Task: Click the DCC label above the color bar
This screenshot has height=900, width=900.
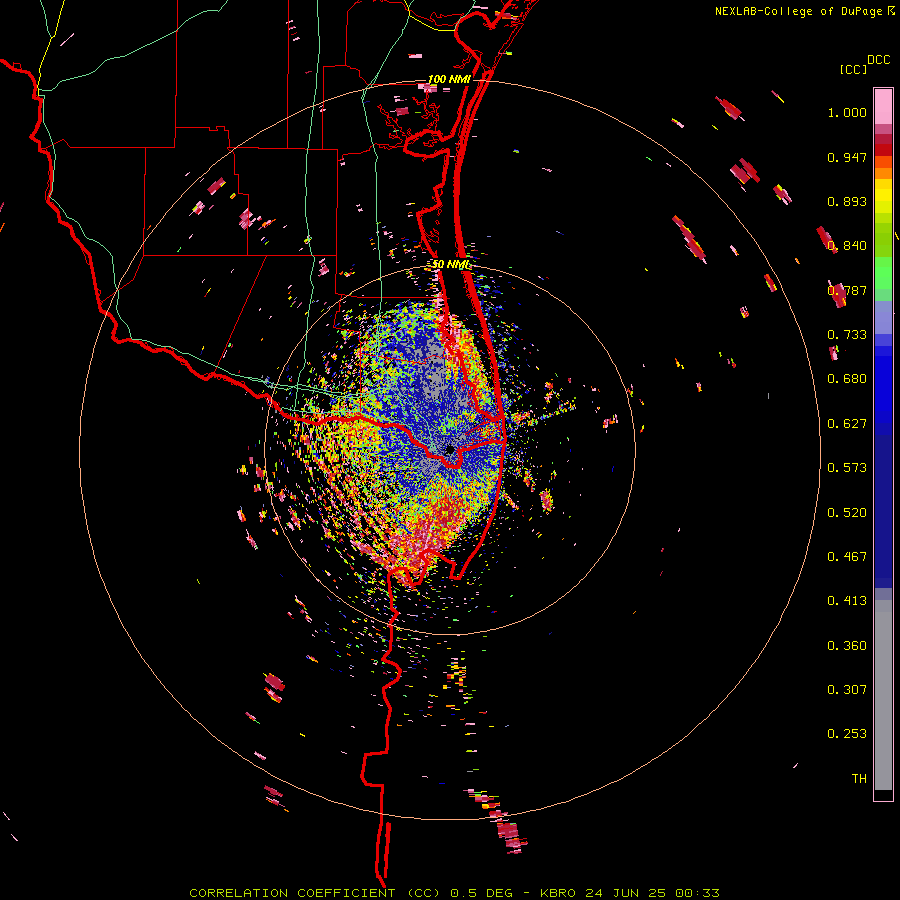Action: (x=879, y=60)
